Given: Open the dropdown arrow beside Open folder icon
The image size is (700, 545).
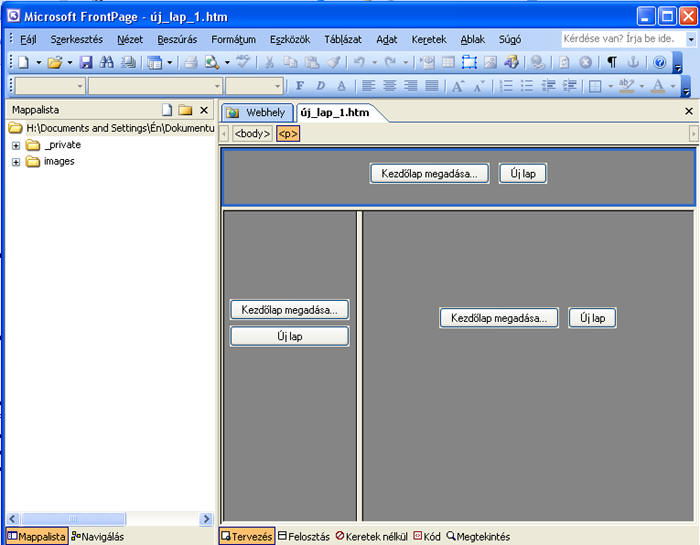Looking at the screenshot, I should pyautogui.click(x=70, y=62).
